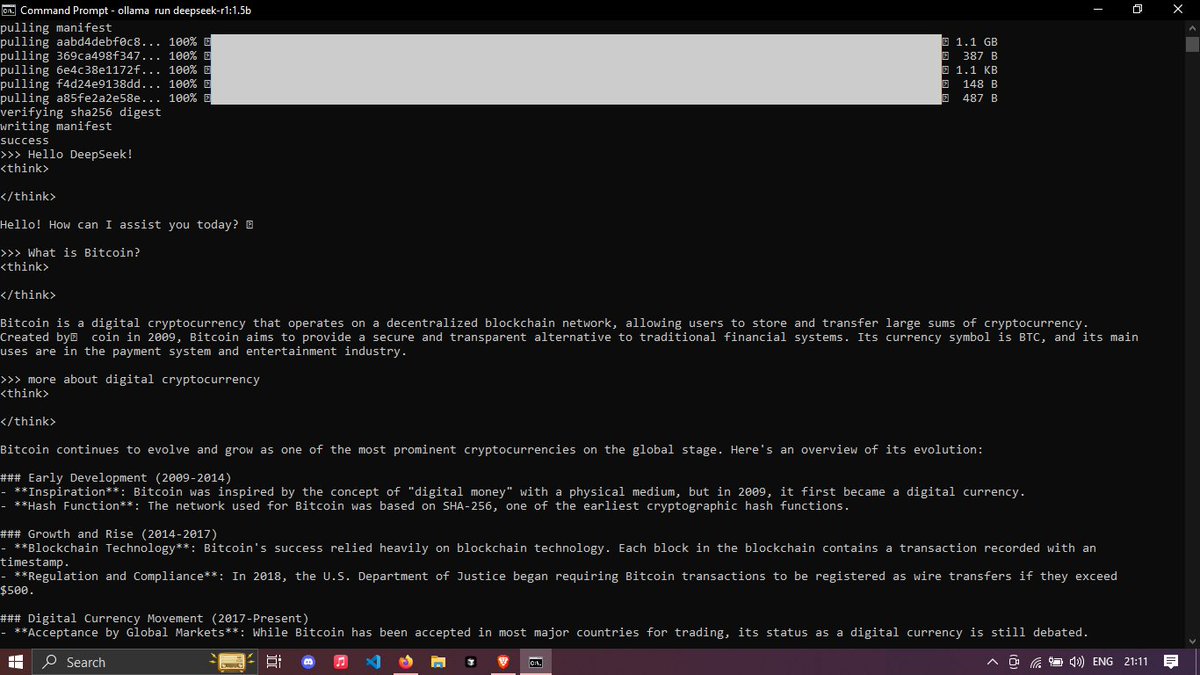This screenshot has width=1200, height=675.
Task: Launch Discord from the taskbar
Action: pos(308,662)
